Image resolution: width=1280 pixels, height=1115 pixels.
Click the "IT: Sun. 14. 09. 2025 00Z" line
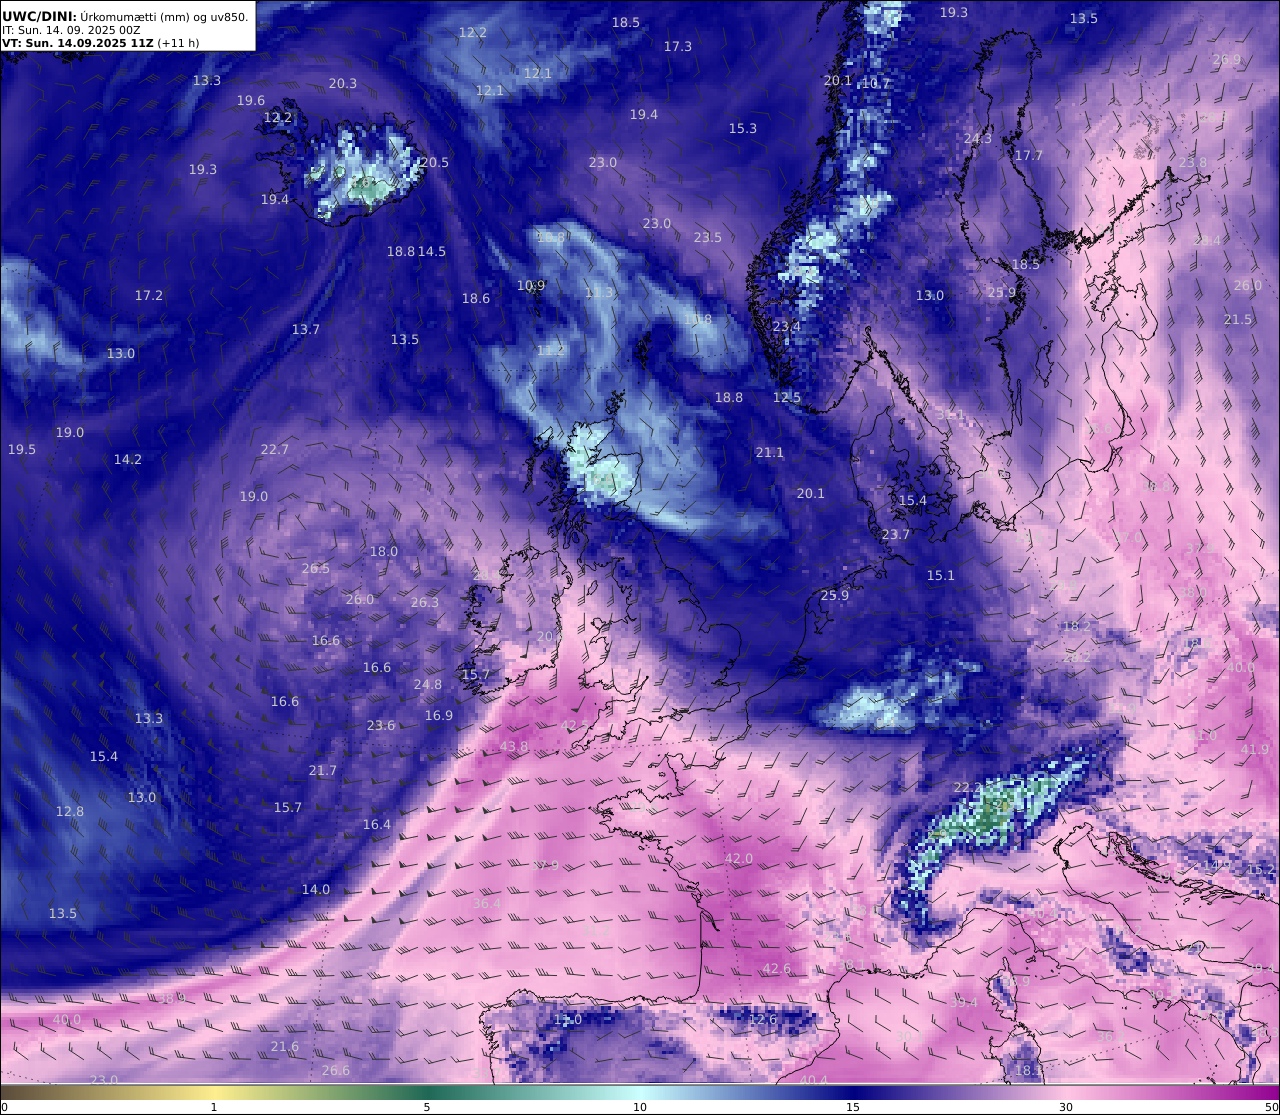(71, 30)
